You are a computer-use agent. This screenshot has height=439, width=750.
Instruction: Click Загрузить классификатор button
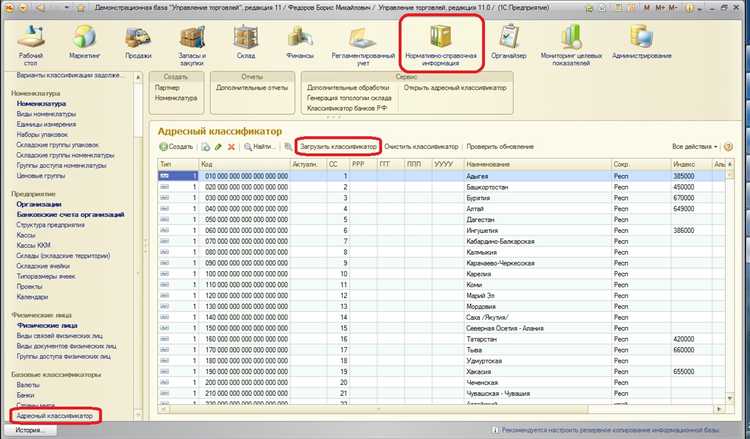[x=338, y=147]
